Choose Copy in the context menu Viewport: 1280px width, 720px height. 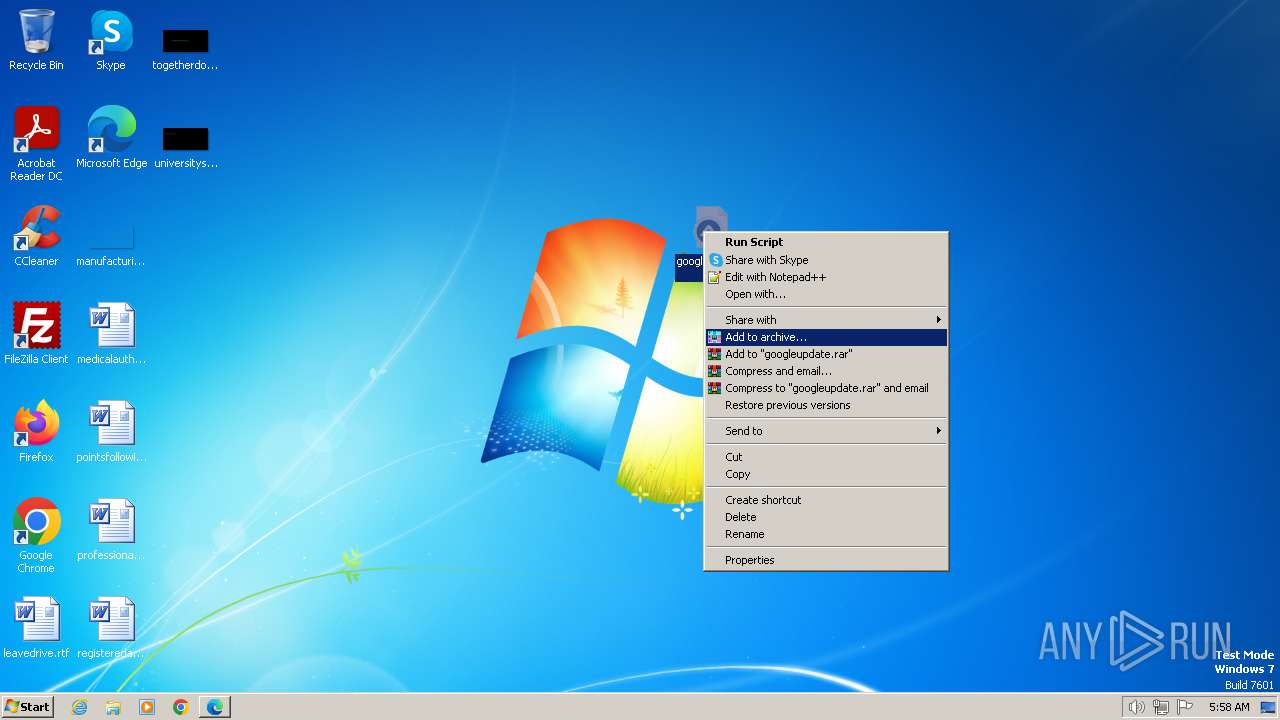tap(826, 474)
